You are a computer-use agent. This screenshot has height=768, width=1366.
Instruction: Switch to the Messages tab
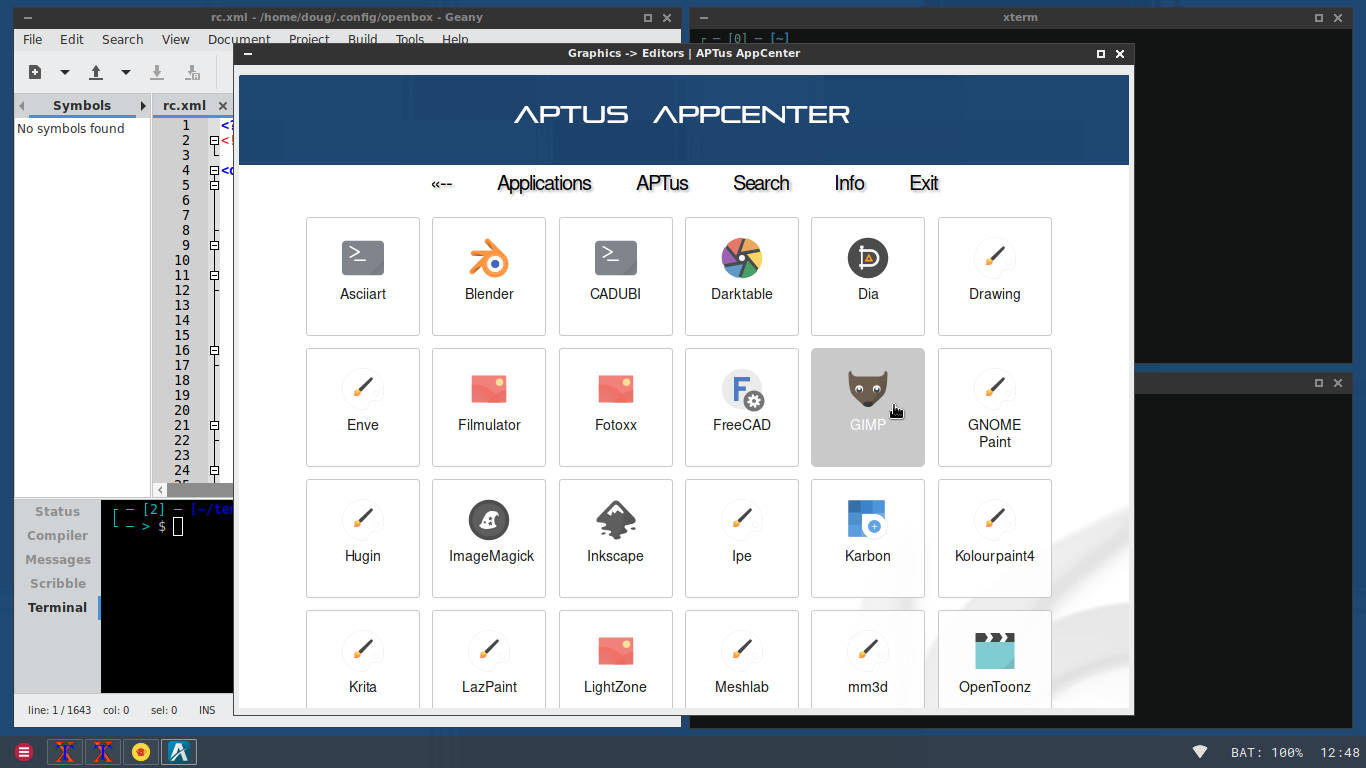[58, 559]
